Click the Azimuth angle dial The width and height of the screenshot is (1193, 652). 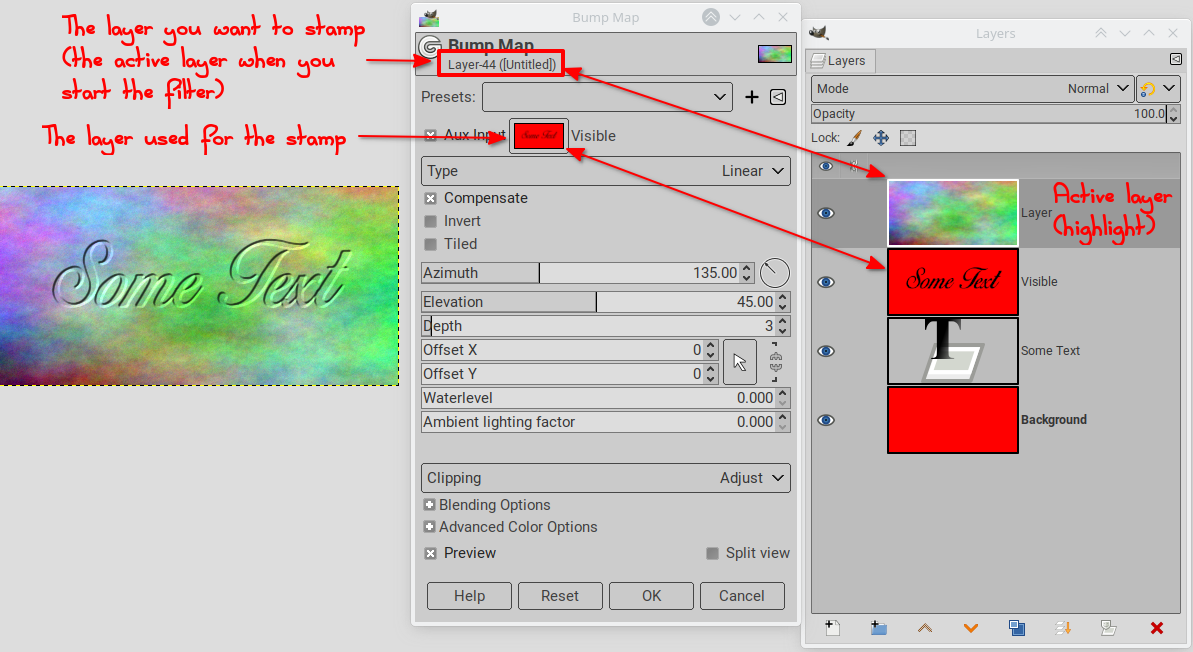click(x=775, y=273)
